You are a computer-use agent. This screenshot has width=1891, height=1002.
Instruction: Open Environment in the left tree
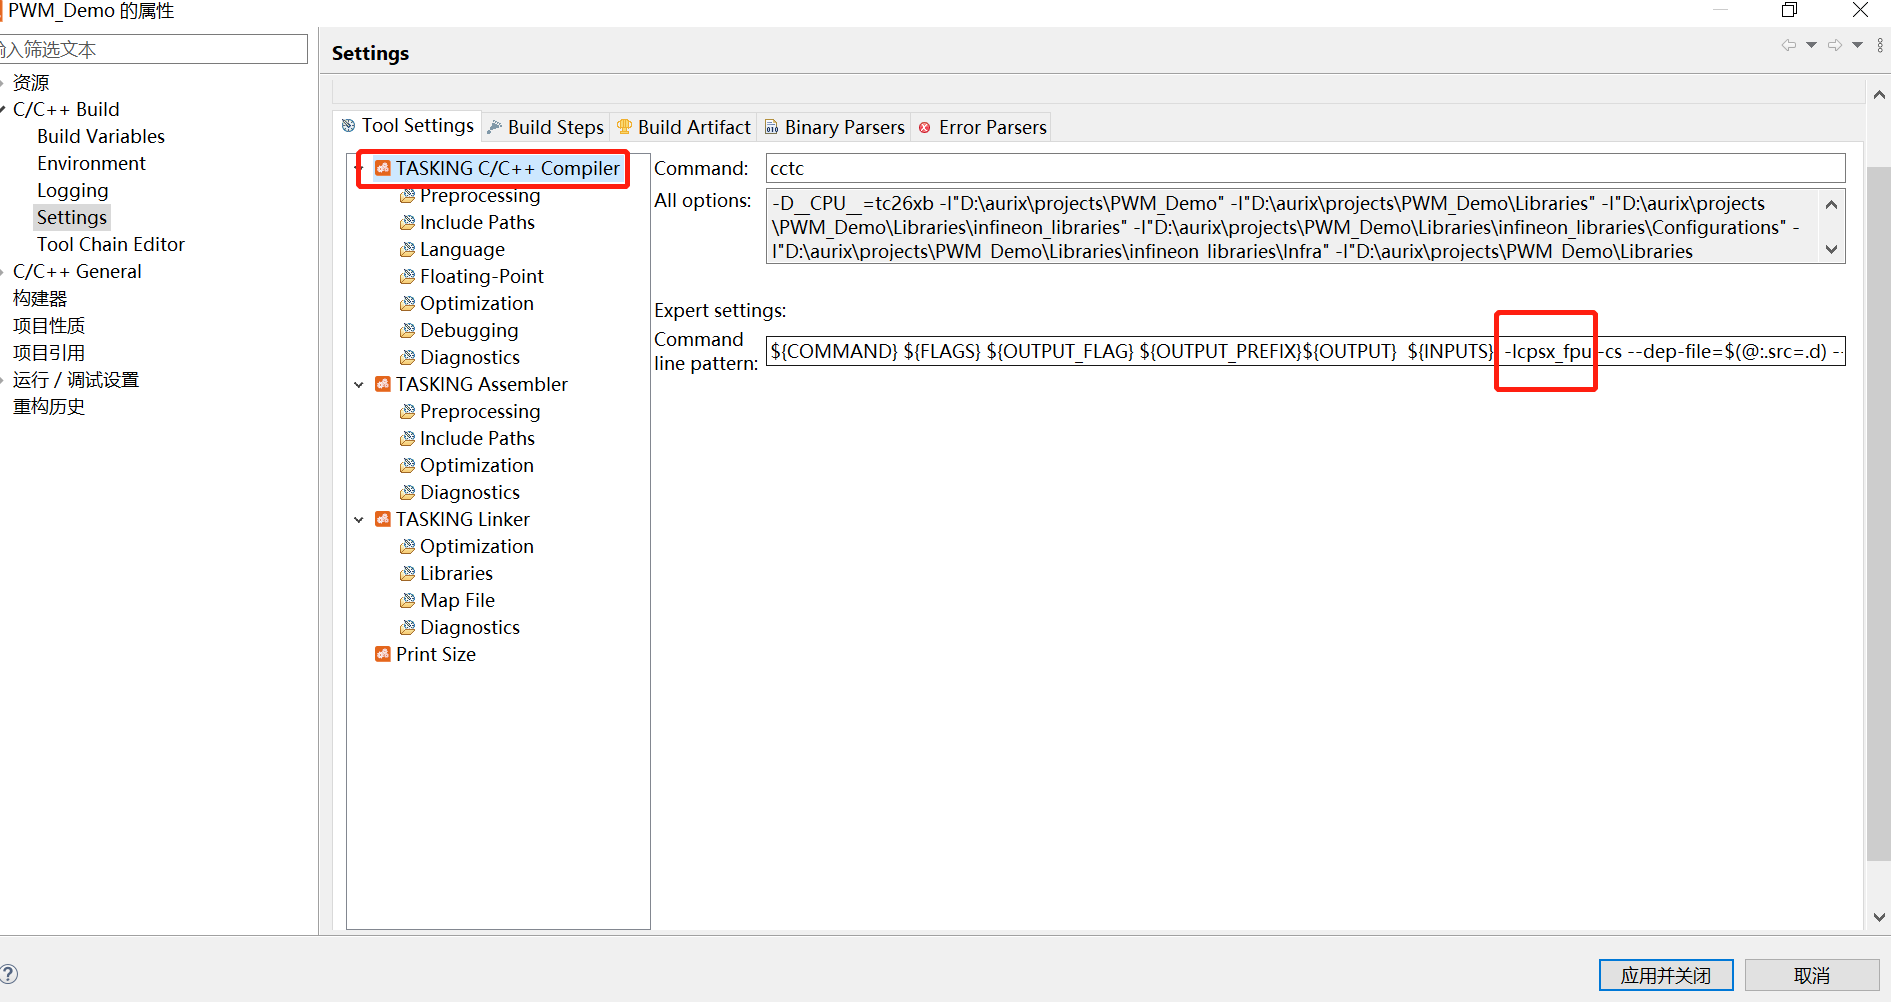[x=91, y=163]
